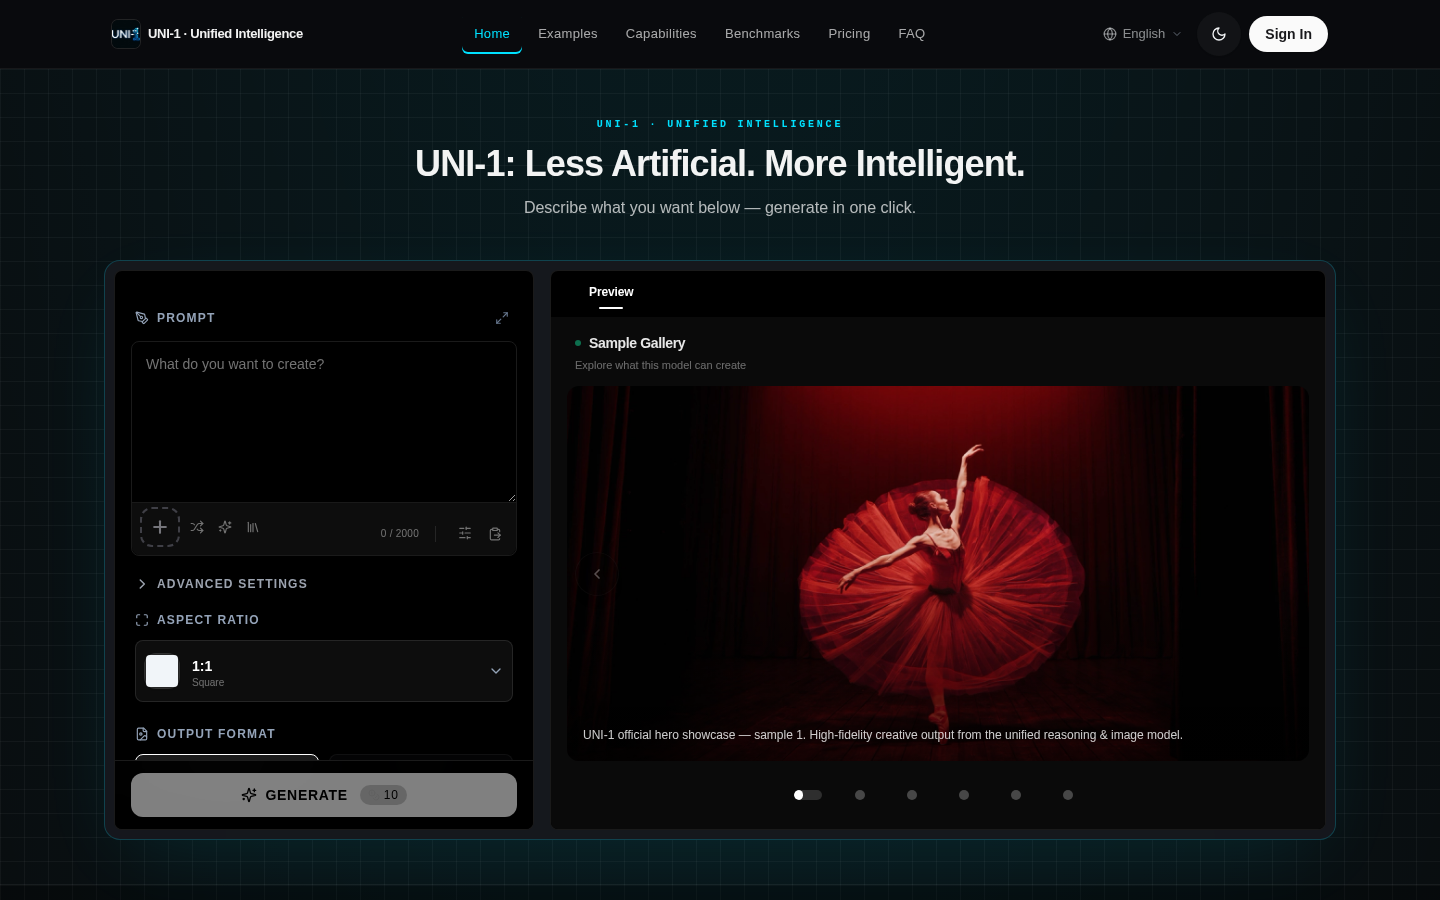Click the shuffle random prompt icon
This screenshot has width=1440, height=900.
point(197,527)
